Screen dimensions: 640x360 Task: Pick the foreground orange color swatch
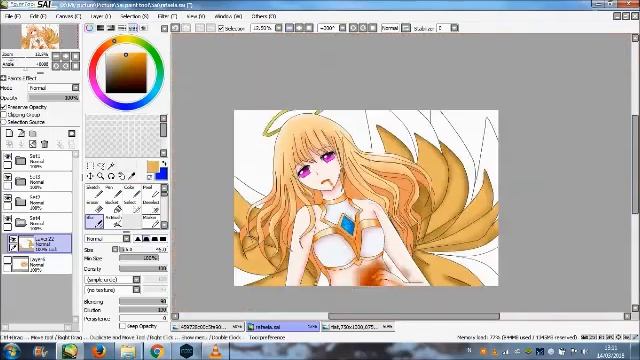click(152, 167)
